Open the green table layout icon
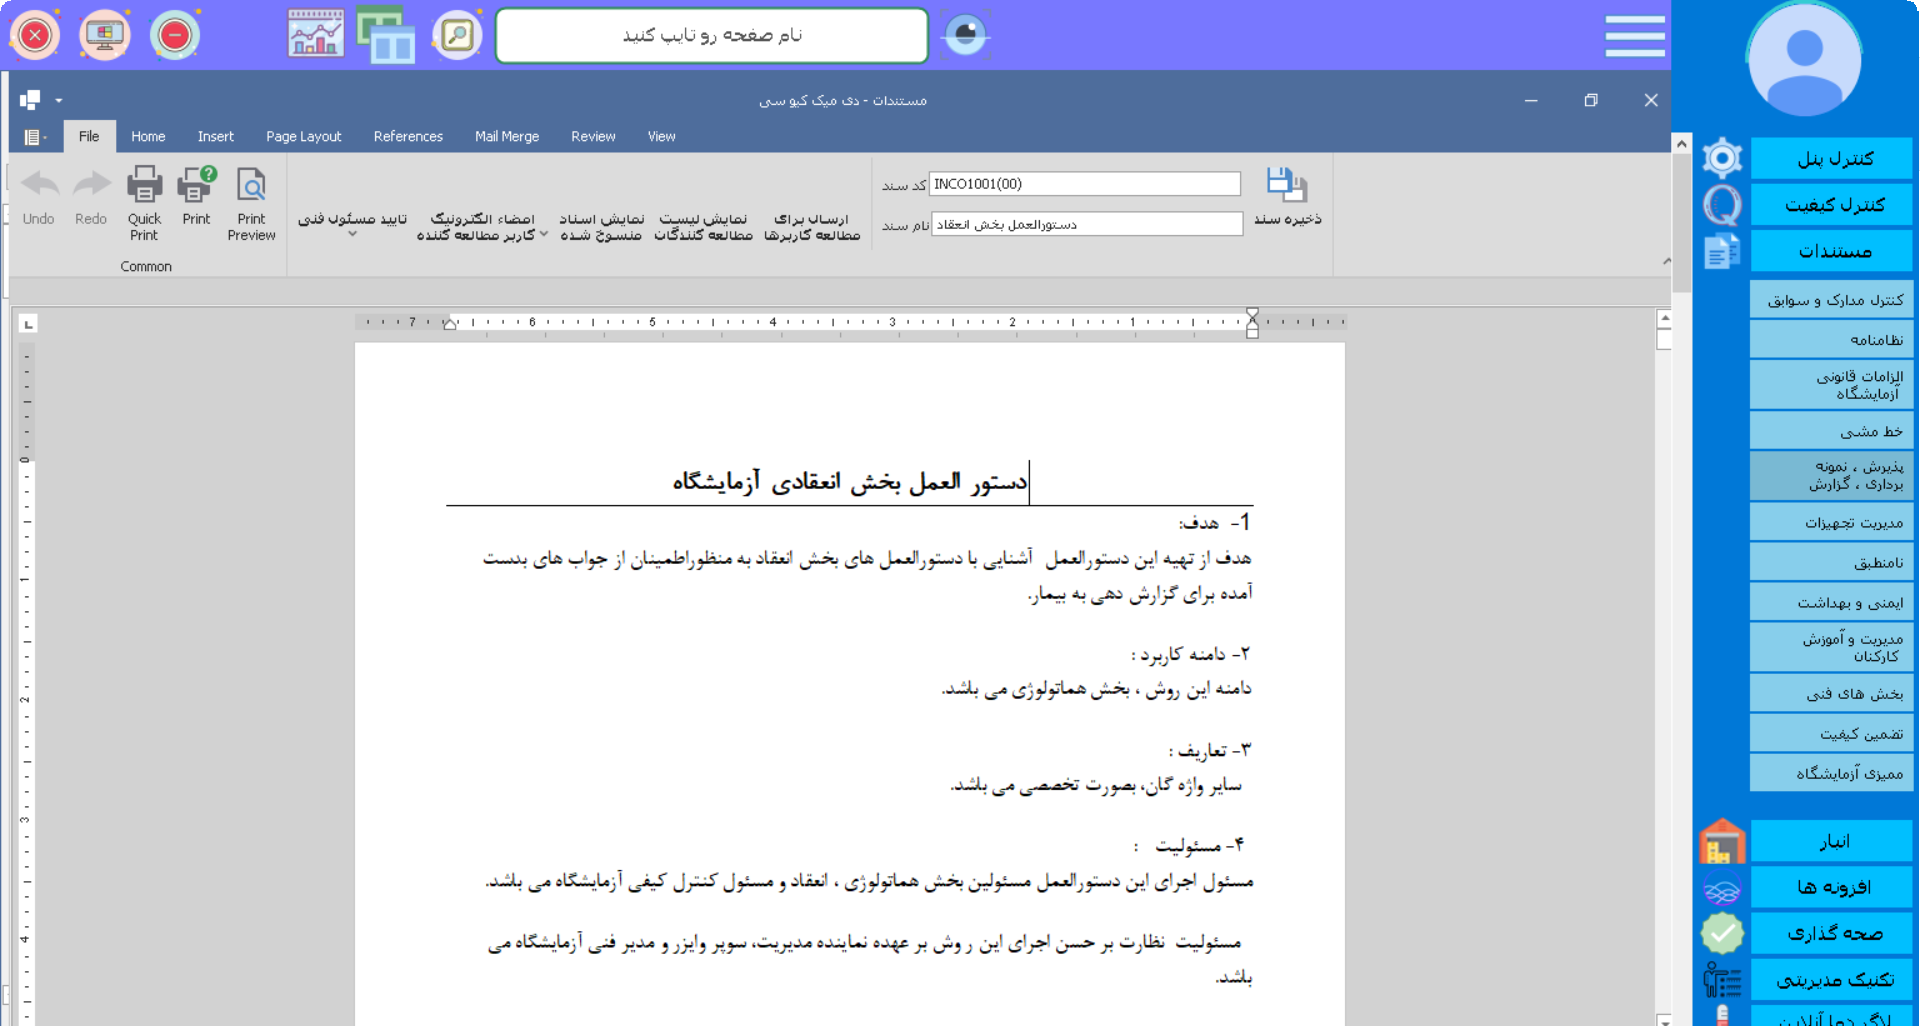This screenshot has height=1026, width=1920. coord(386,36)
